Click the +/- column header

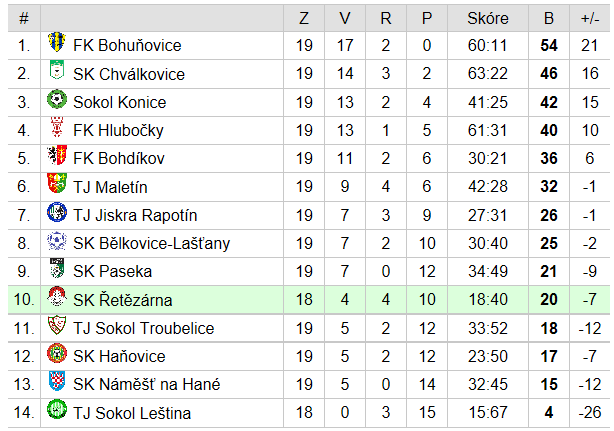590,18
